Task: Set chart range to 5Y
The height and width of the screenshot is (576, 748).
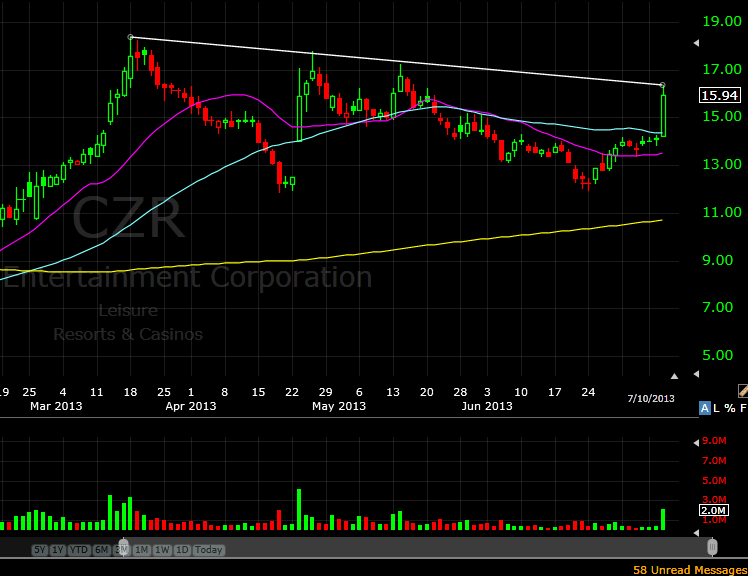Action: [40, 550]
